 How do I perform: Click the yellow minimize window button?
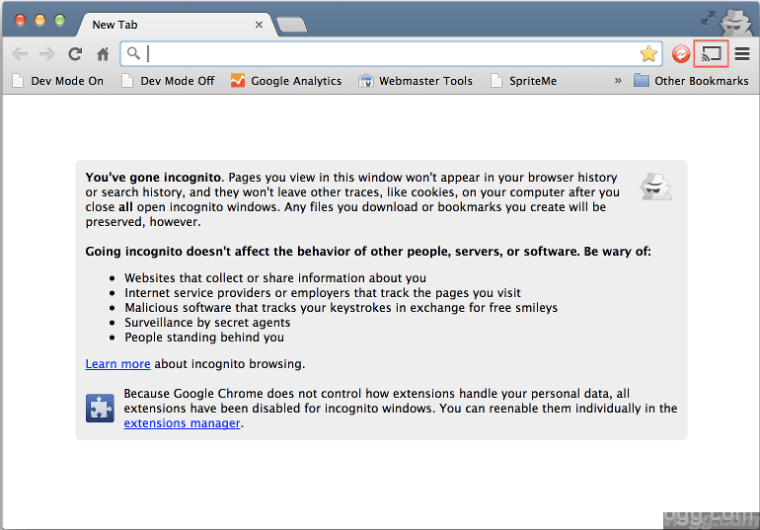(x=40, y=20)
